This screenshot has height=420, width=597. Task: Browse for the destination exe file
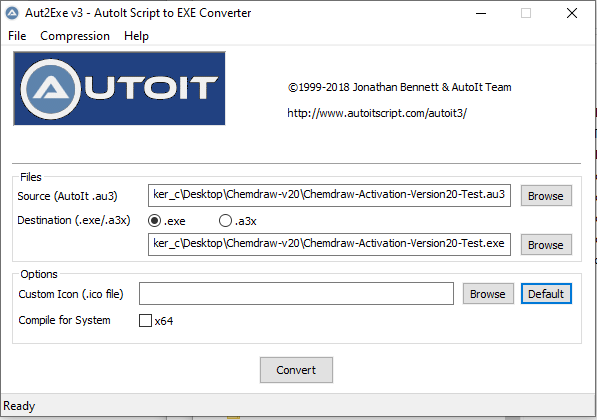546,244
